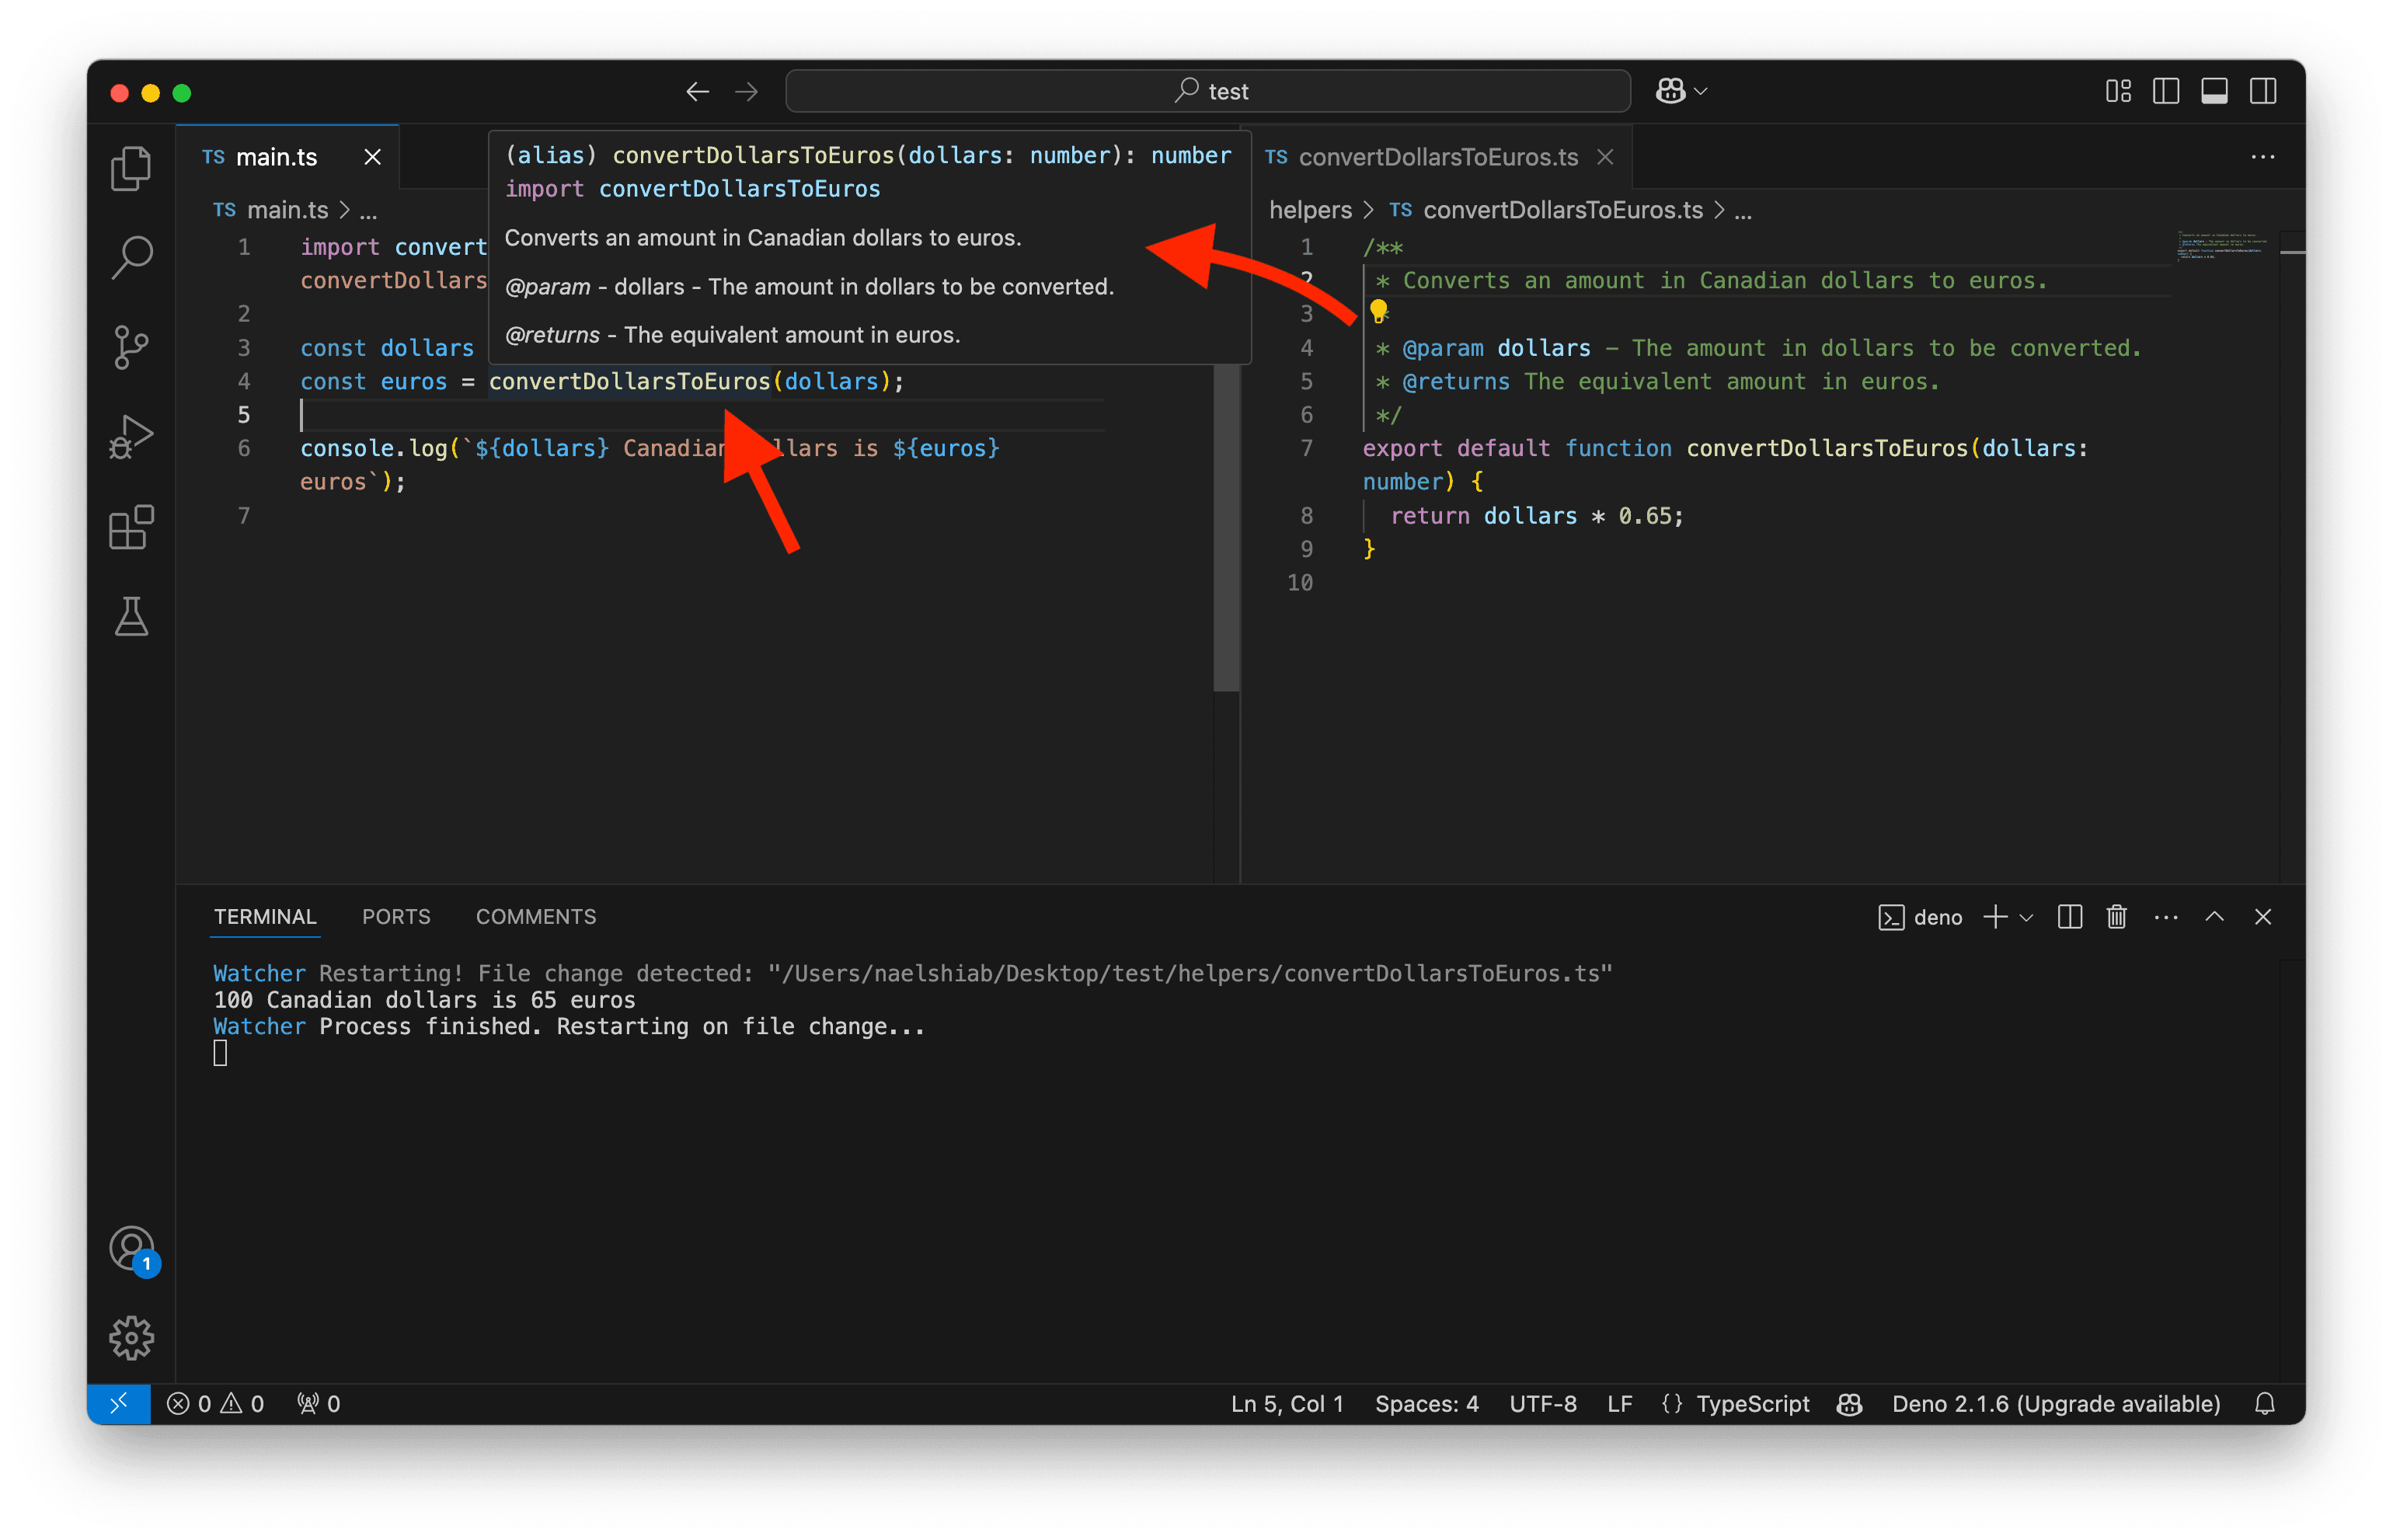This screenshot has width=2393, height=1540.
Task: Click the @param dollars comment line
Action: pos(1757,348)
